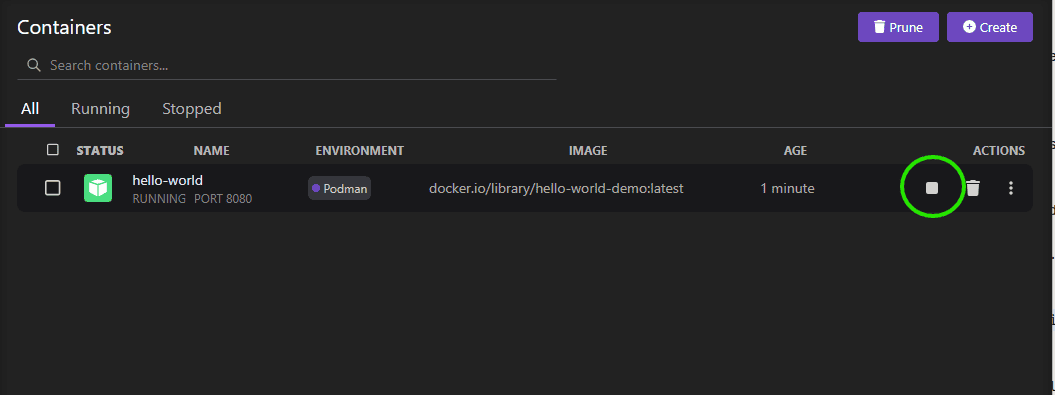Click the NAME column header
Viewport: 1055px width, 395px height.
pyautogui.click(x=211, y=151)
